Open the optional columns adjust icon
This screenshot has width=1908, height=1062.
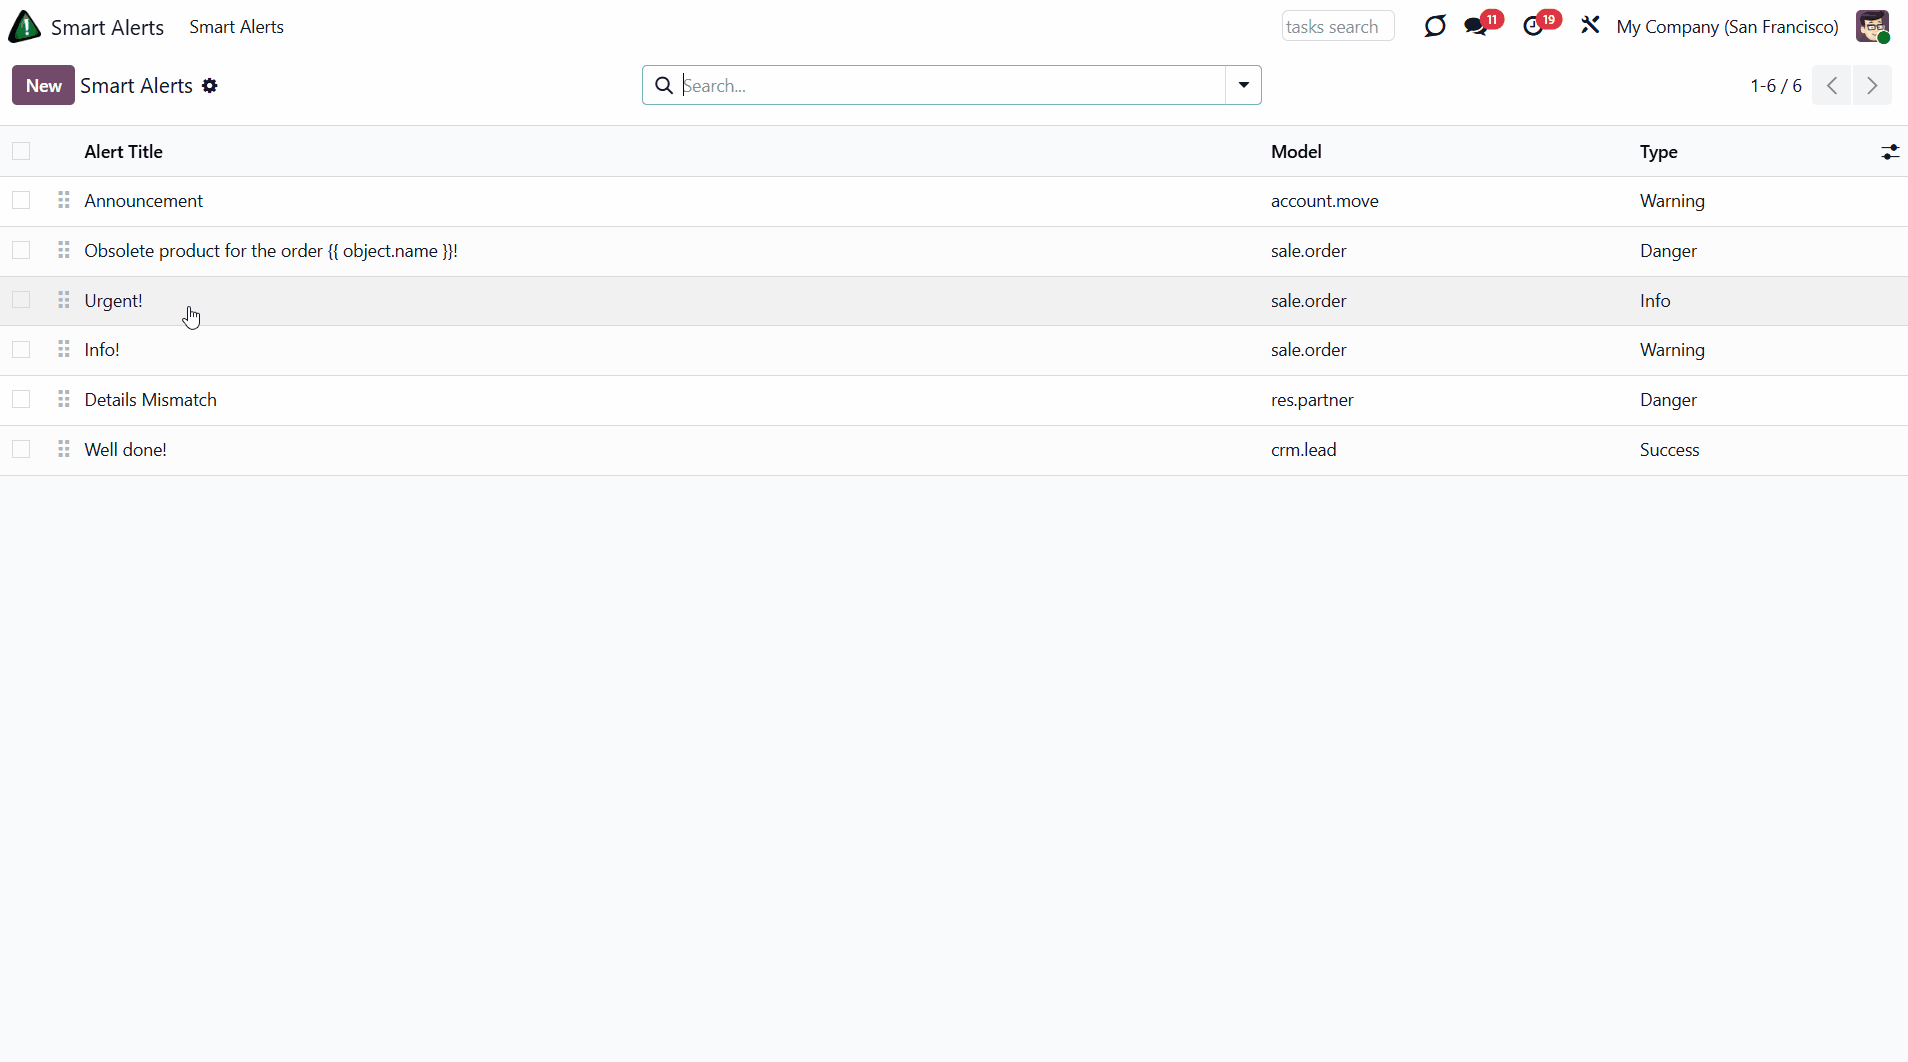coord(1889,152)
